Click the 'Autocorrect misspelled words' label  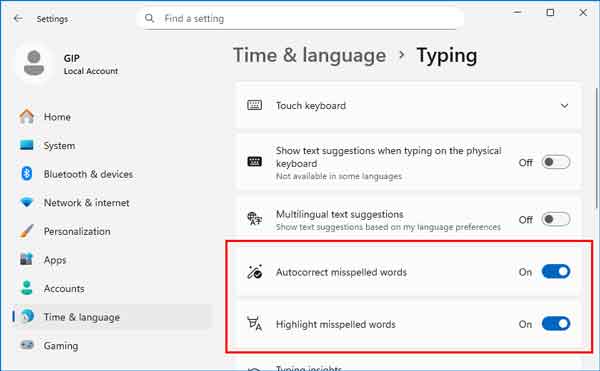click(x=341, y=272)
